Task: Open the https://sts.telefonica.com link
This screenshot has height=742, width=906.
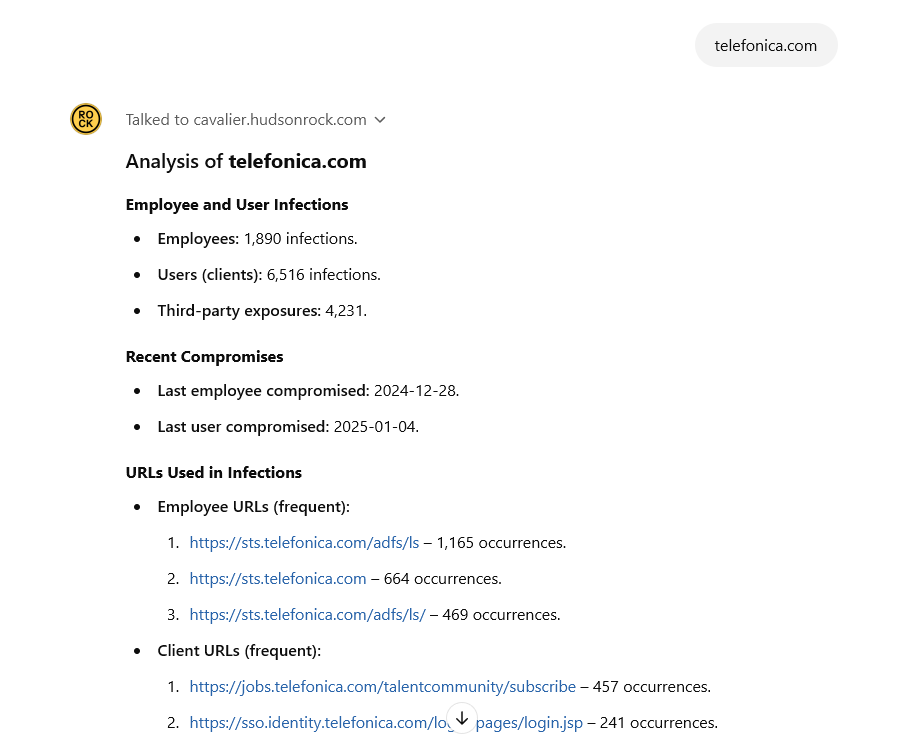Action: [x=278, y=578]
